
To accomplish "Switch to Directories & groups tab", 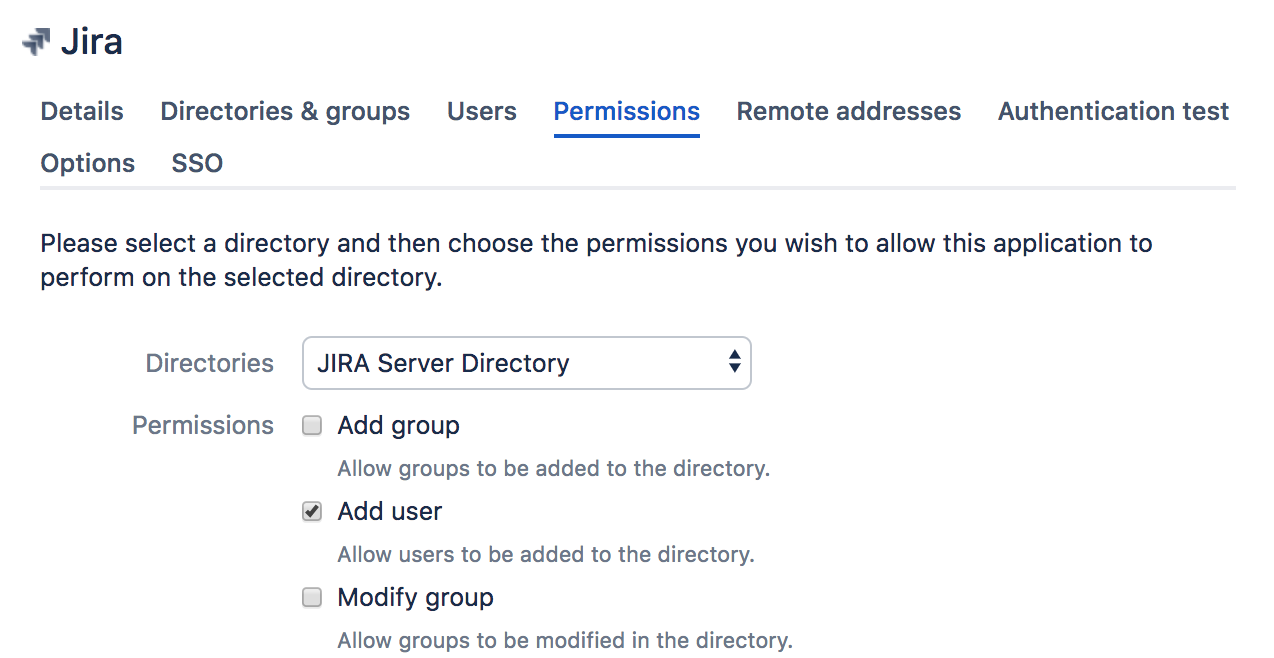I will pyautogui.click(x=285, y=111).
